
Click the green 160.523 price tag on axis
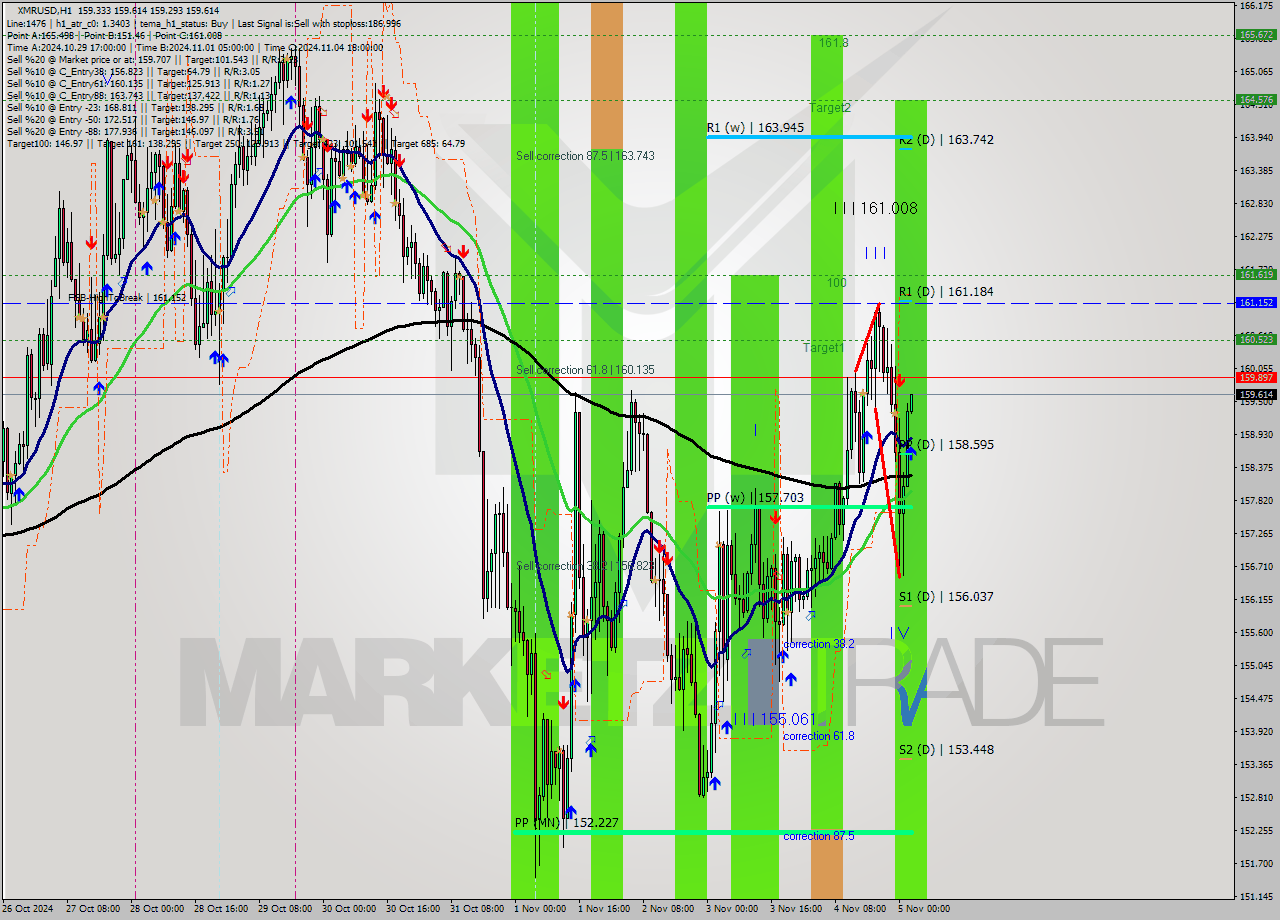pyautogui.click(x=1256, y=339)
